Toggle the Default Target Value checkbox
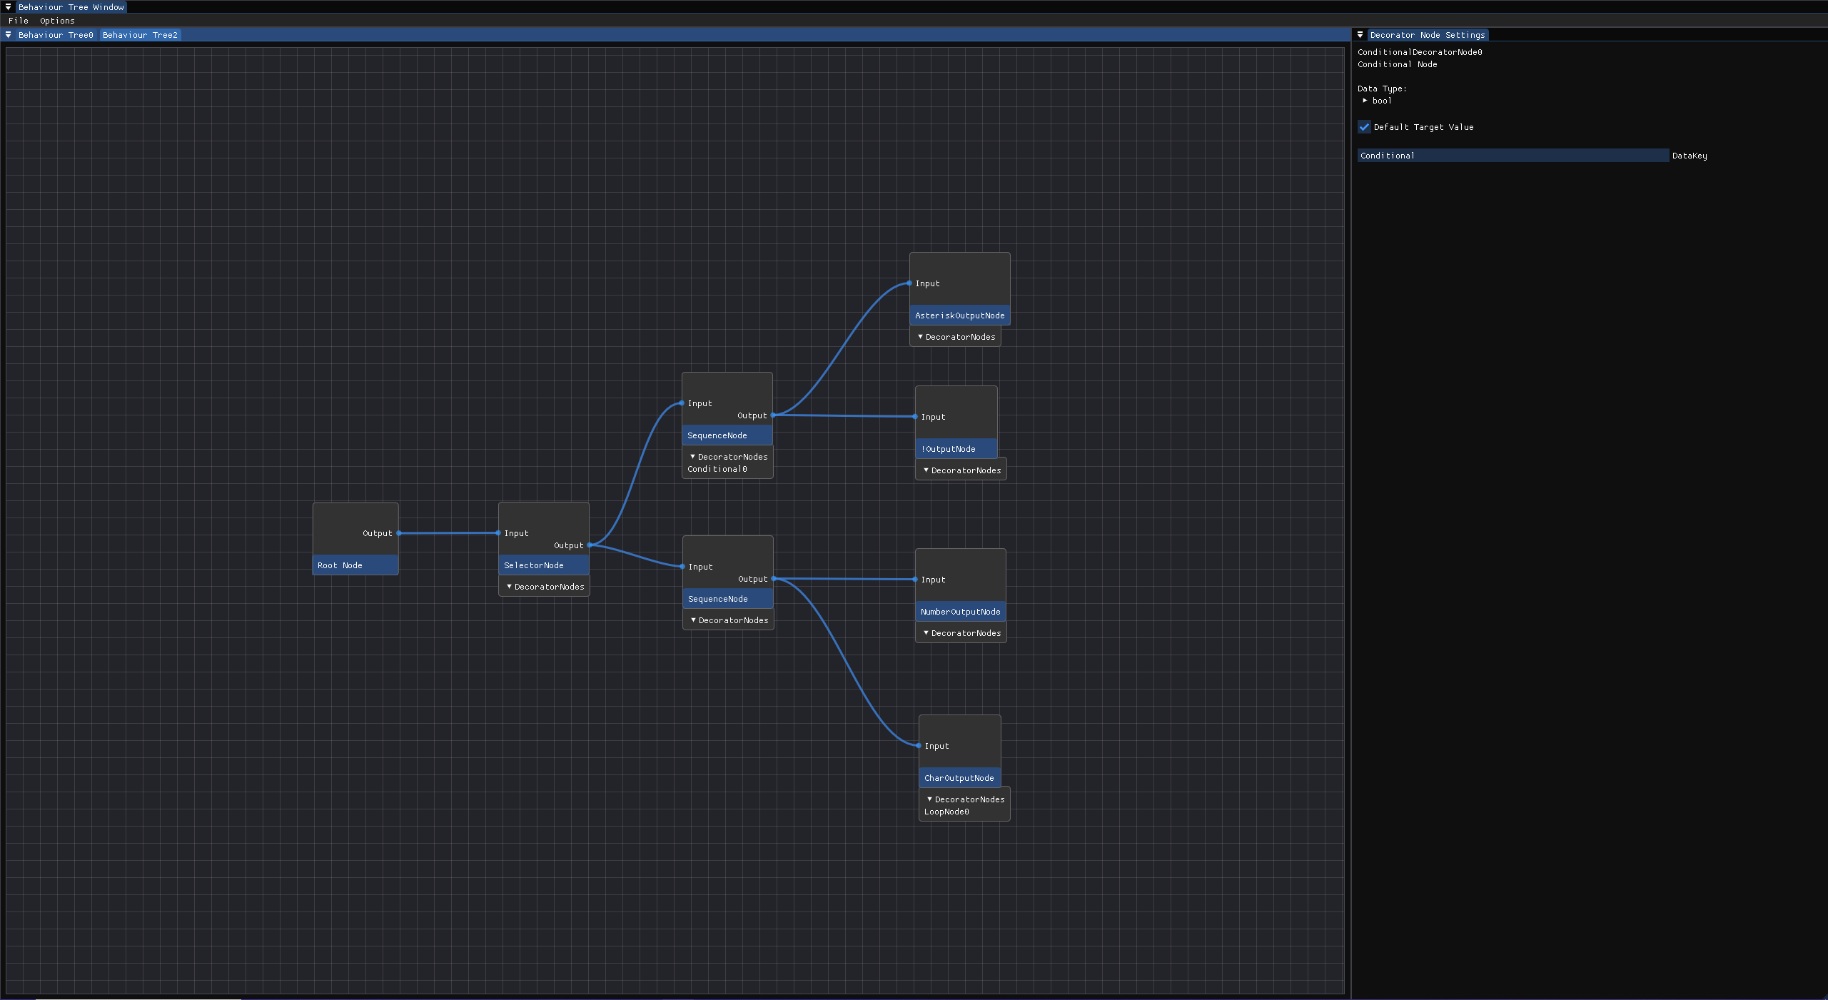The width and height of the screenshot is (1828, 1000). (x=1364, y=127)
